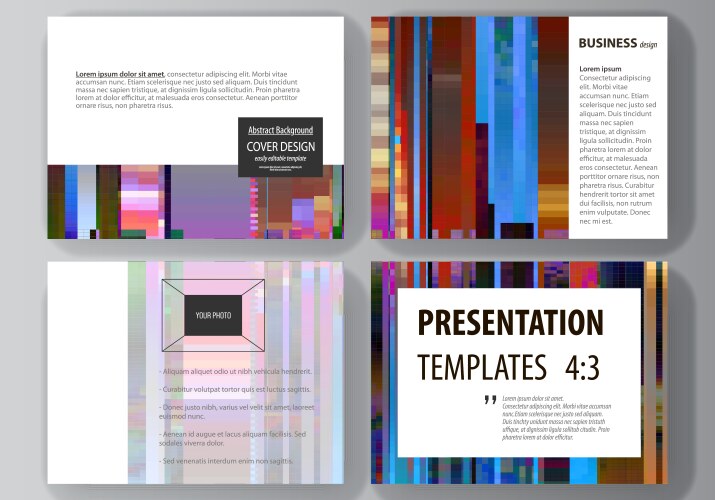
Task: Select the YOUR PHOTO image placeholder
Action: [x=214, y=314]
